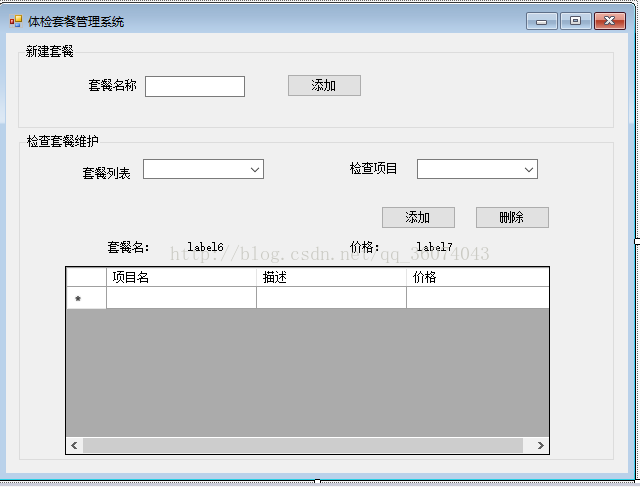
Task: Click the application icon in title bar
Action: [16, 21]
